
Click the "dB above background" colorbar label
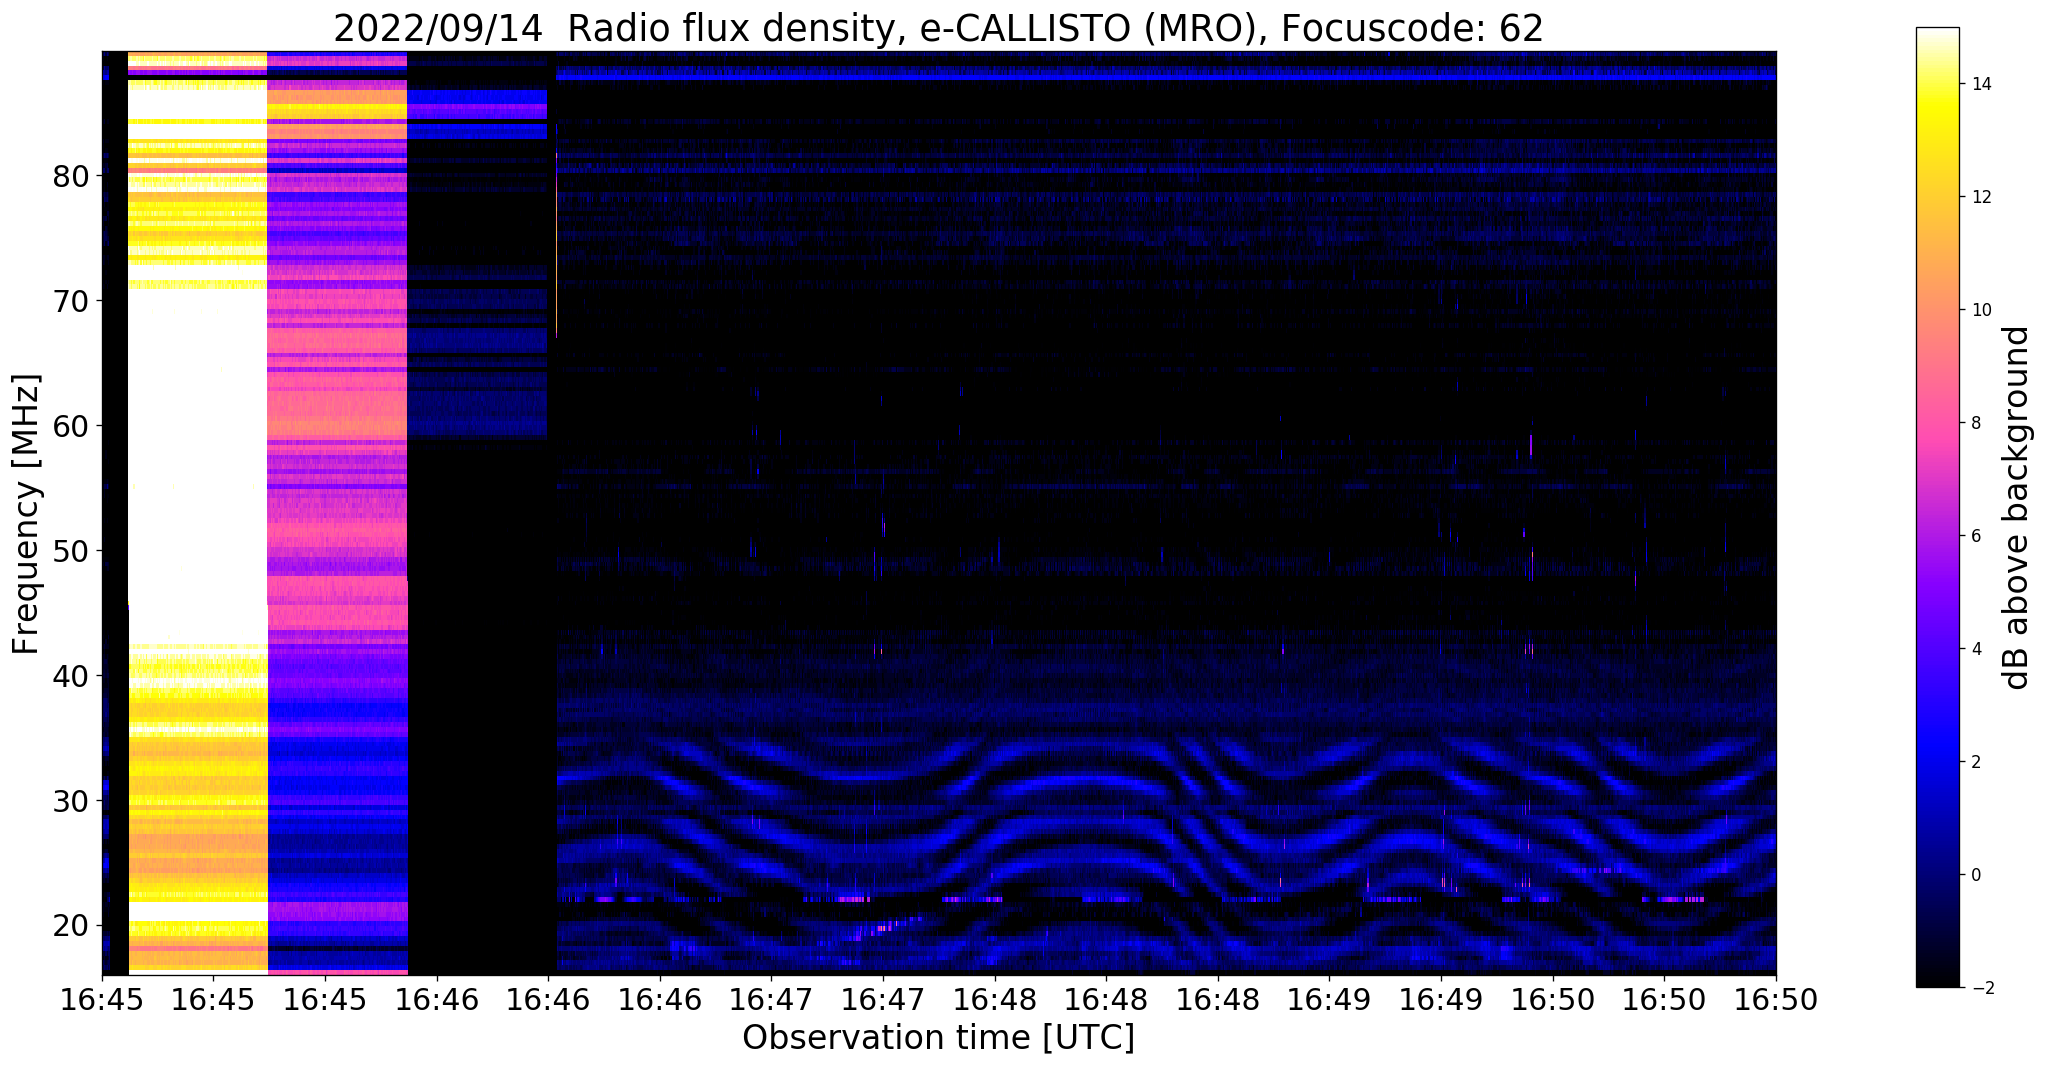tap(2017, 508)
